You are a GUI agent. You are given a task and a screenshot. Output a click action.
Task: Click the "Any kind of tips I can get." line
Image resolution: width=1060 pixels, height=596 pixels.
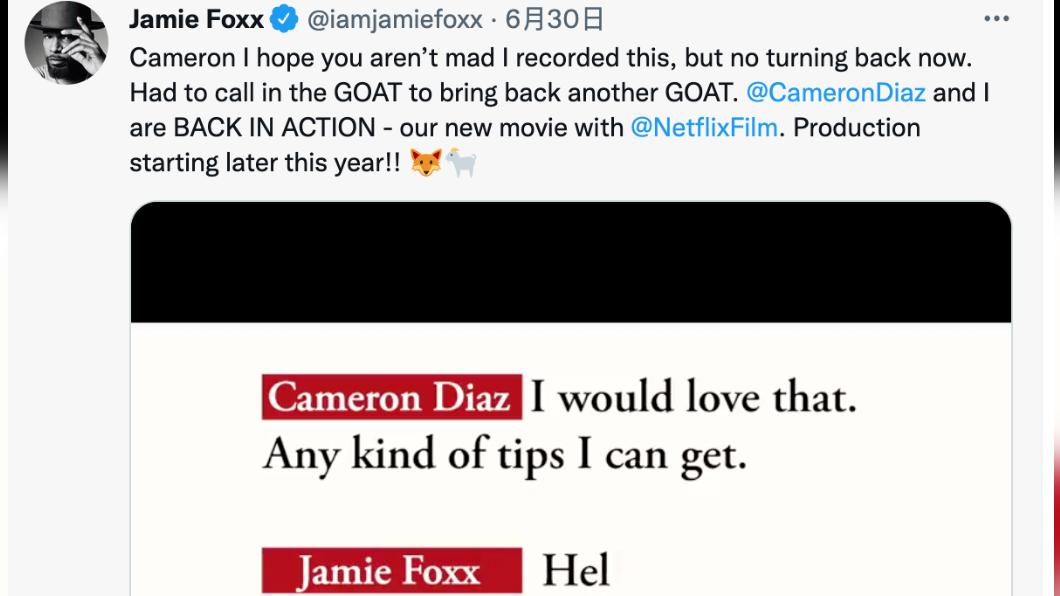click(505, 454)
